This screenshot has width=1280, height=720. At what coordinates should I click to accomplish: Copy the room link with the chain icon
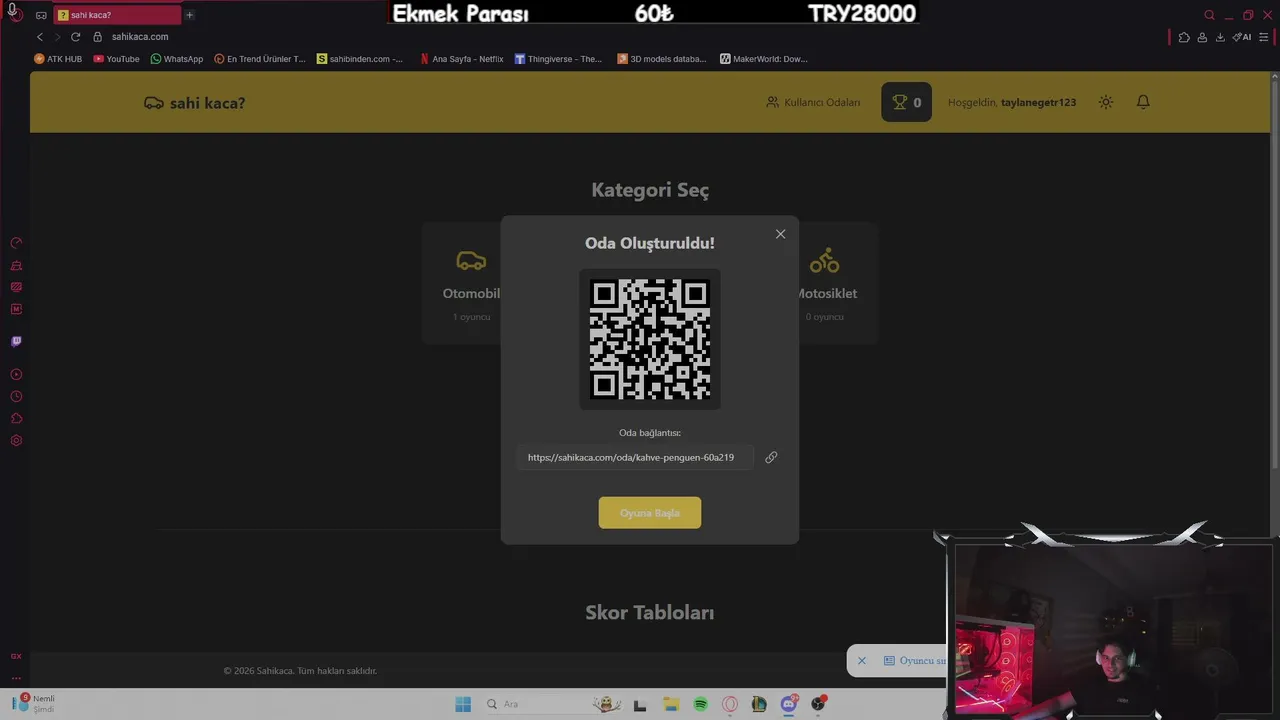click(771, 457)
